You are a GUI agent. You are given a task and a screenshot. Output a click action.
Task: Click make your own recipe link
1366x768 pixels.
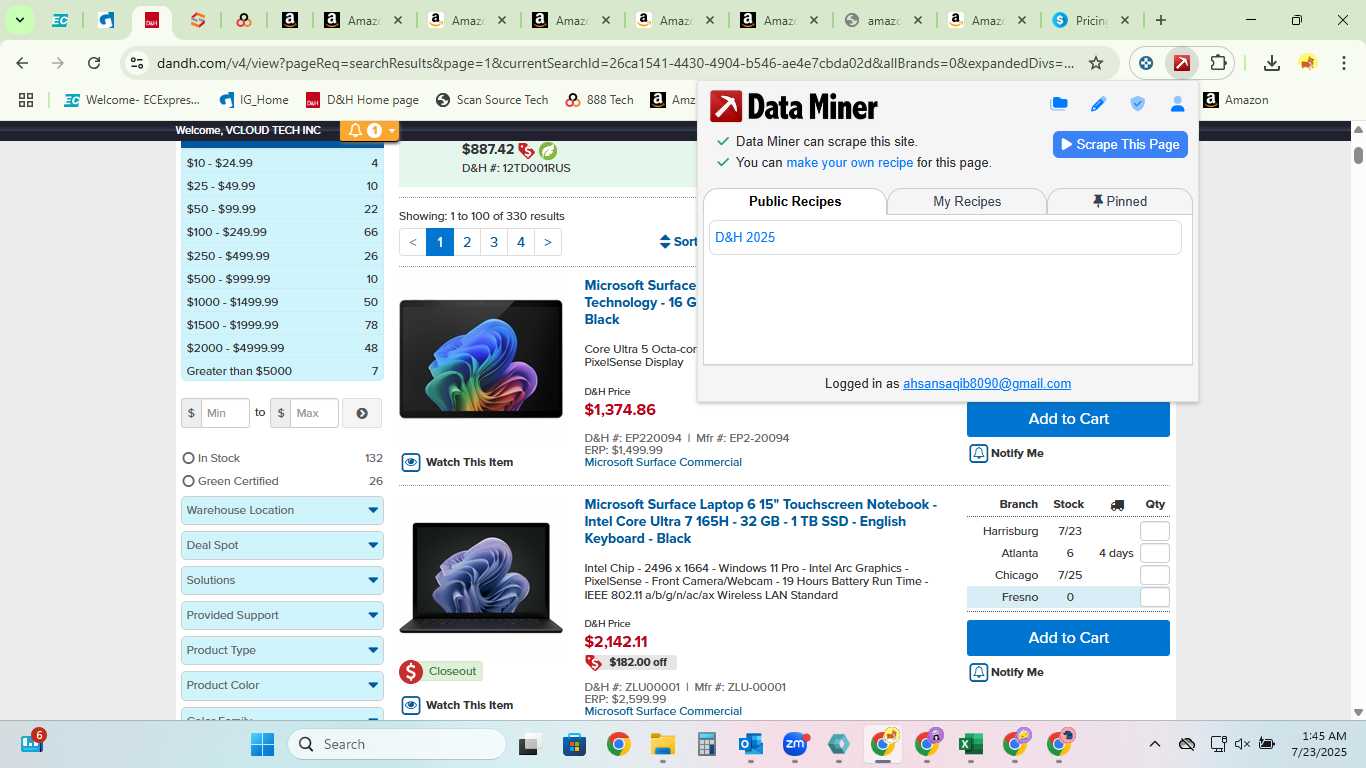[x=849, y=162]
